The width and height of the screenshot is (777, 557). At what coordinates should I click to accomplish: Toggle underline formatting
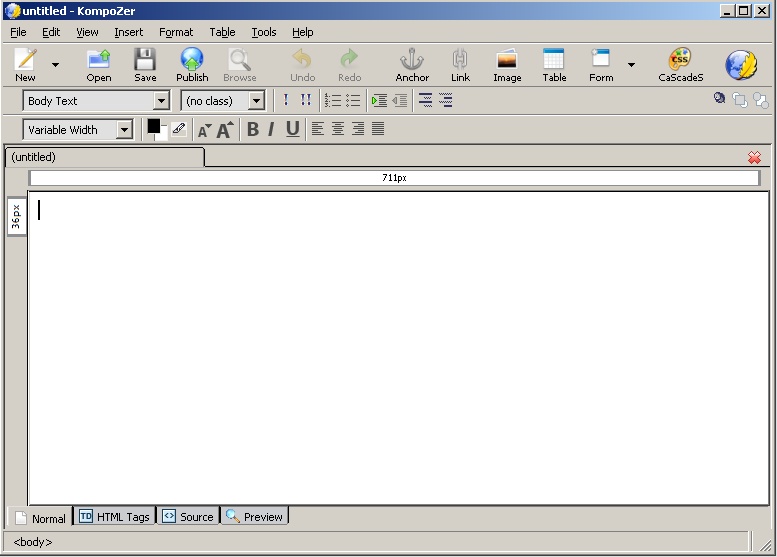pos(292,129)
